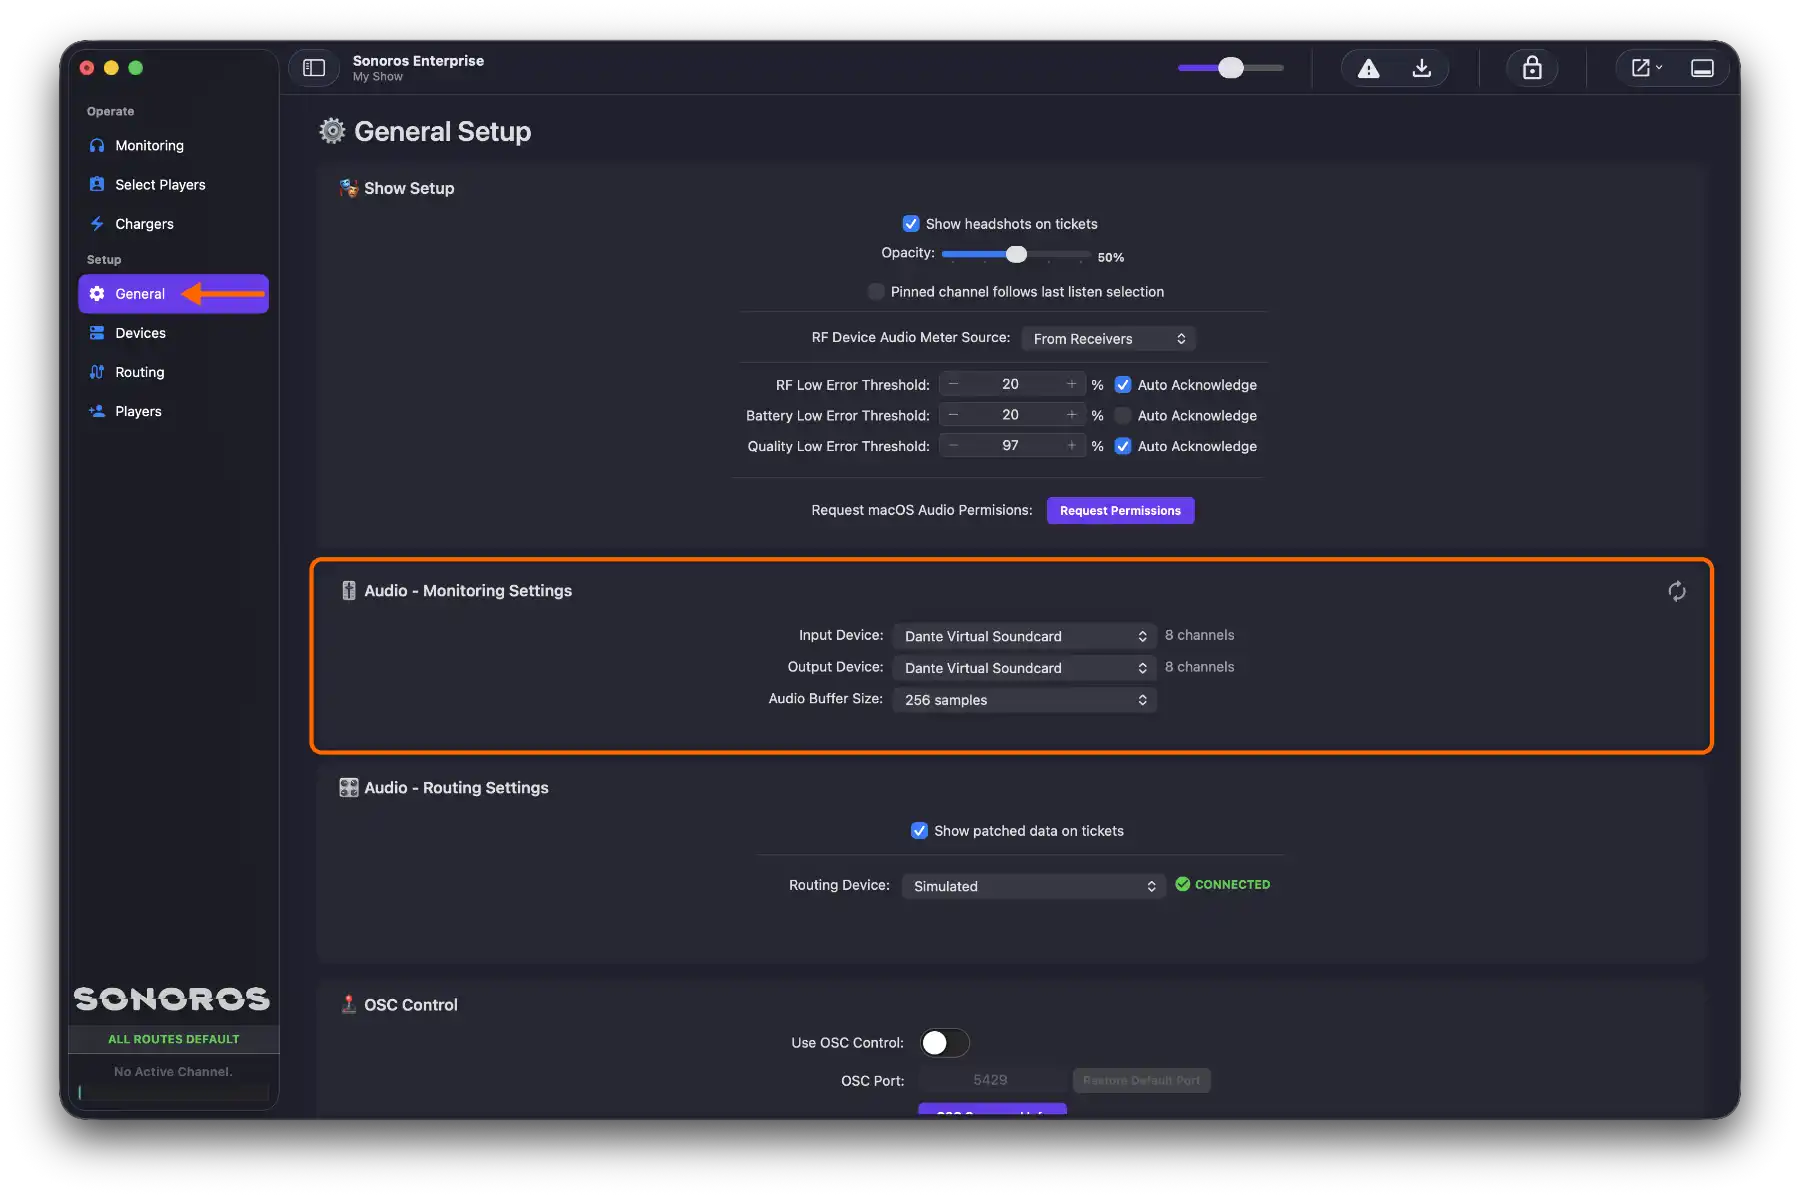This screenshot has width=1800, height=1198.
Task: Toggle Quality Low Auto Acknowledge checkbox
Action: (1123, 446)
